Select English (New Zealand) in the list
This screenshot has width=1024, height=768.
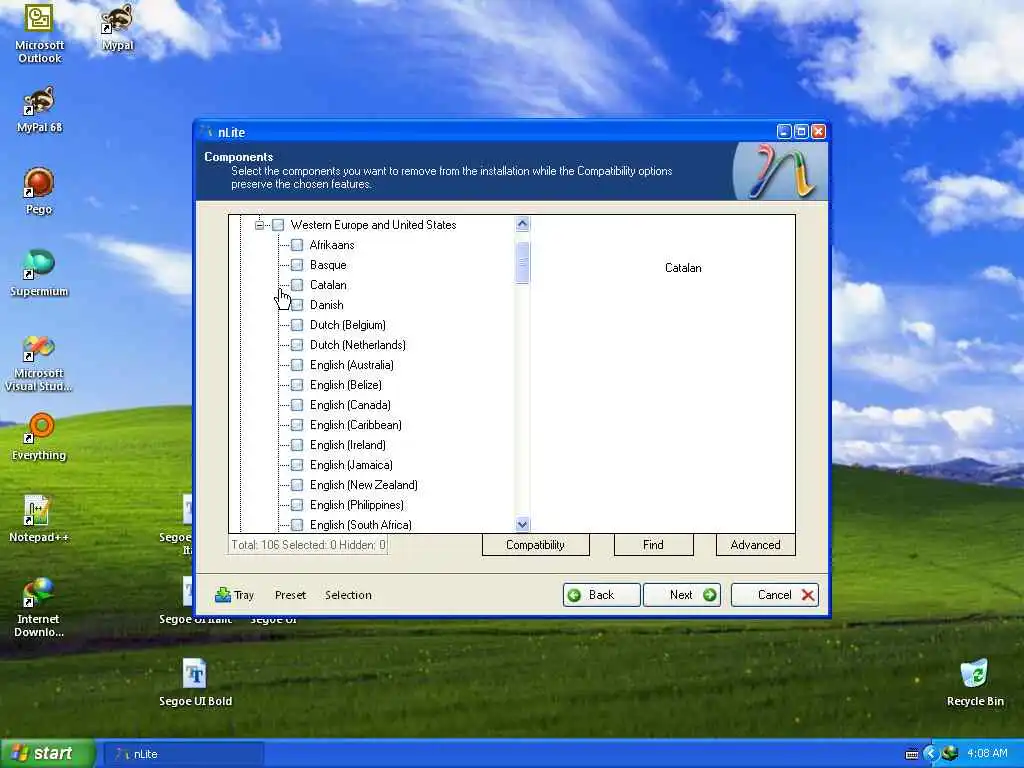tap(364, 485)
